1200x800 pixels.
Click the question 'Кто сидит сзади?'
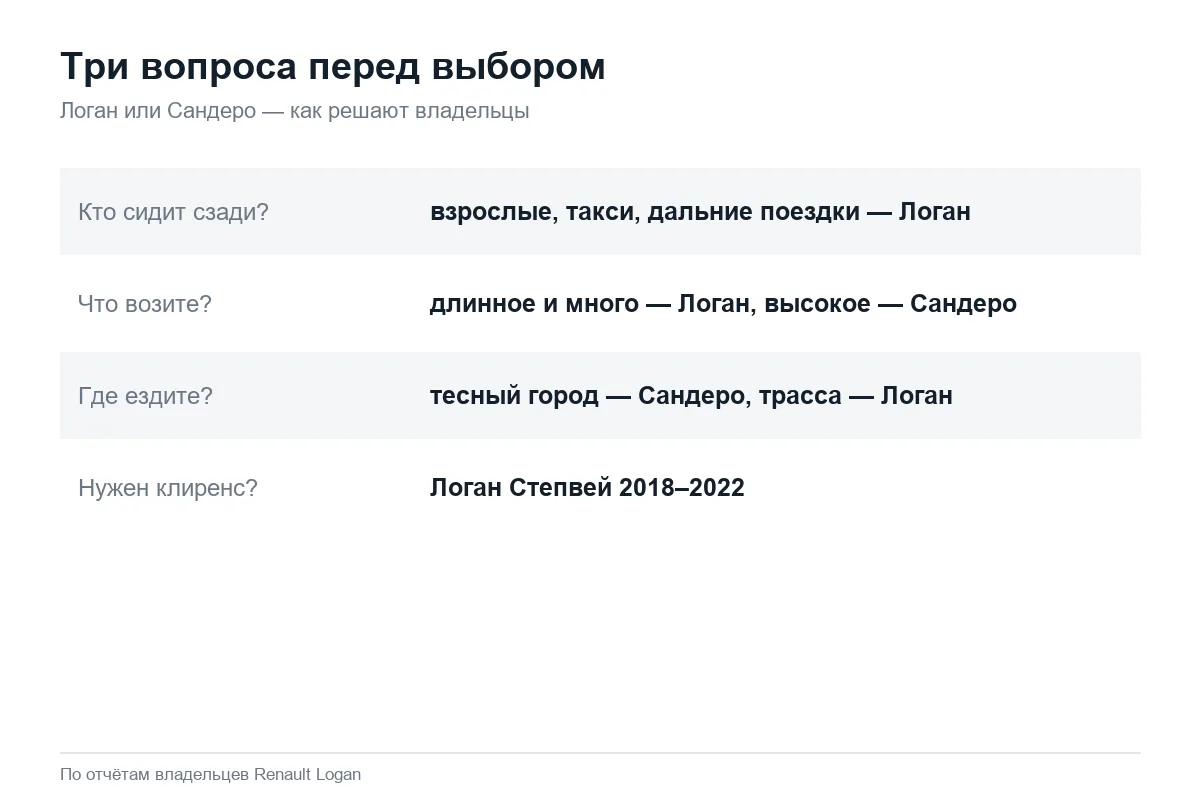click(173, 212)
